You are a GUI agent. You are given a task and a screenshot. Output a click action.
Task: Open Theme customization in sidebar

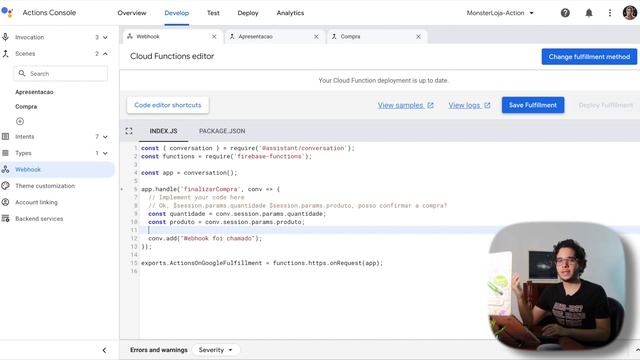click(x=45, y=186)
